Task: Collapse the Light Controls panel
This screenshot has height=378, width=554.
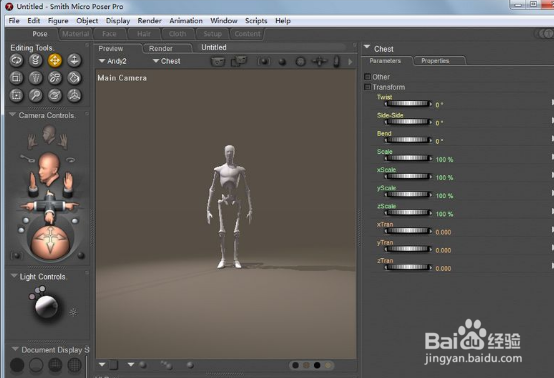Action: 14,276
